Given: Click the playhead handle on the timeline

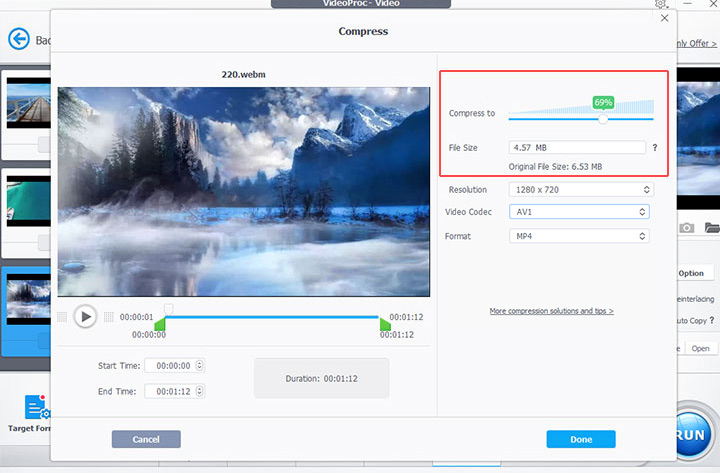Looking at the screenshot, I should 169,308.
